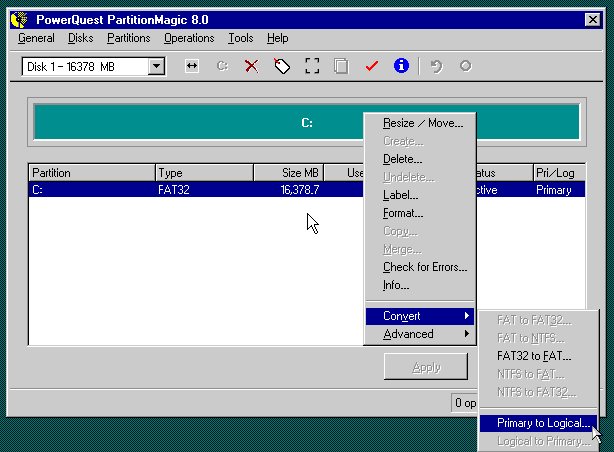
Task: Click the Undo last change icon
Action: [x=436, y=66]
